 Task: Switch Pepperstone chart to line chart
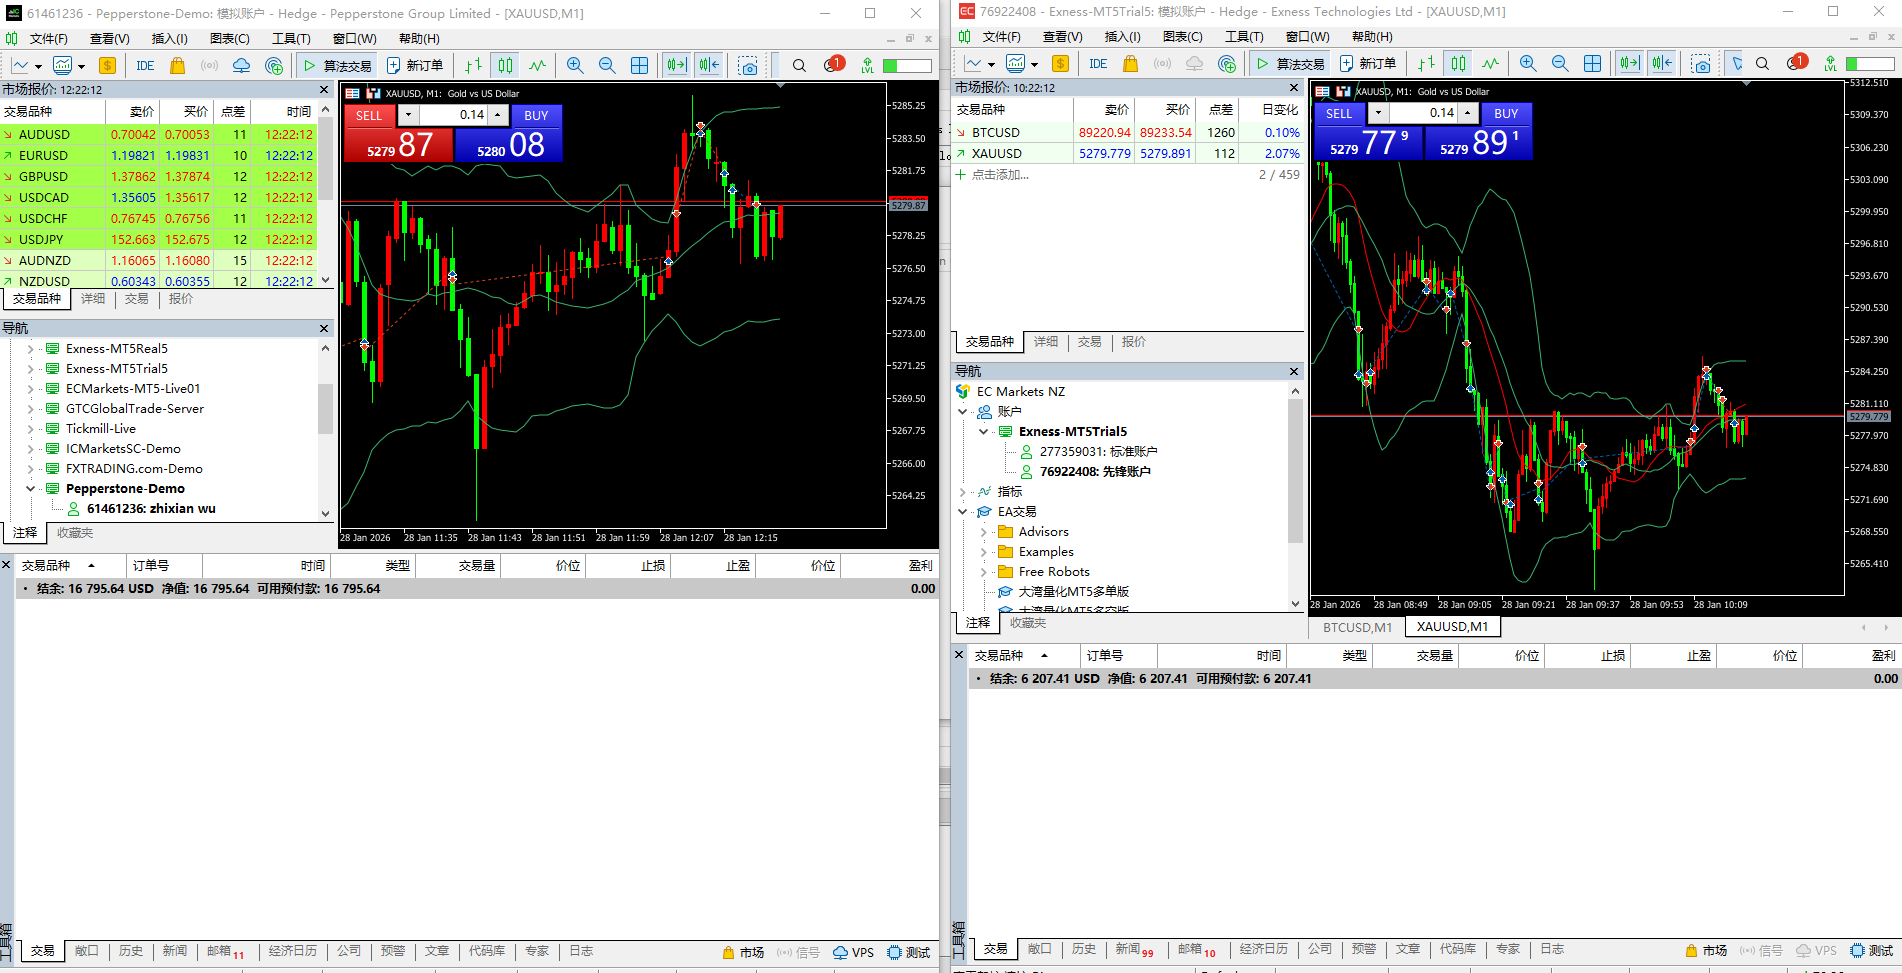click(538, 66)
